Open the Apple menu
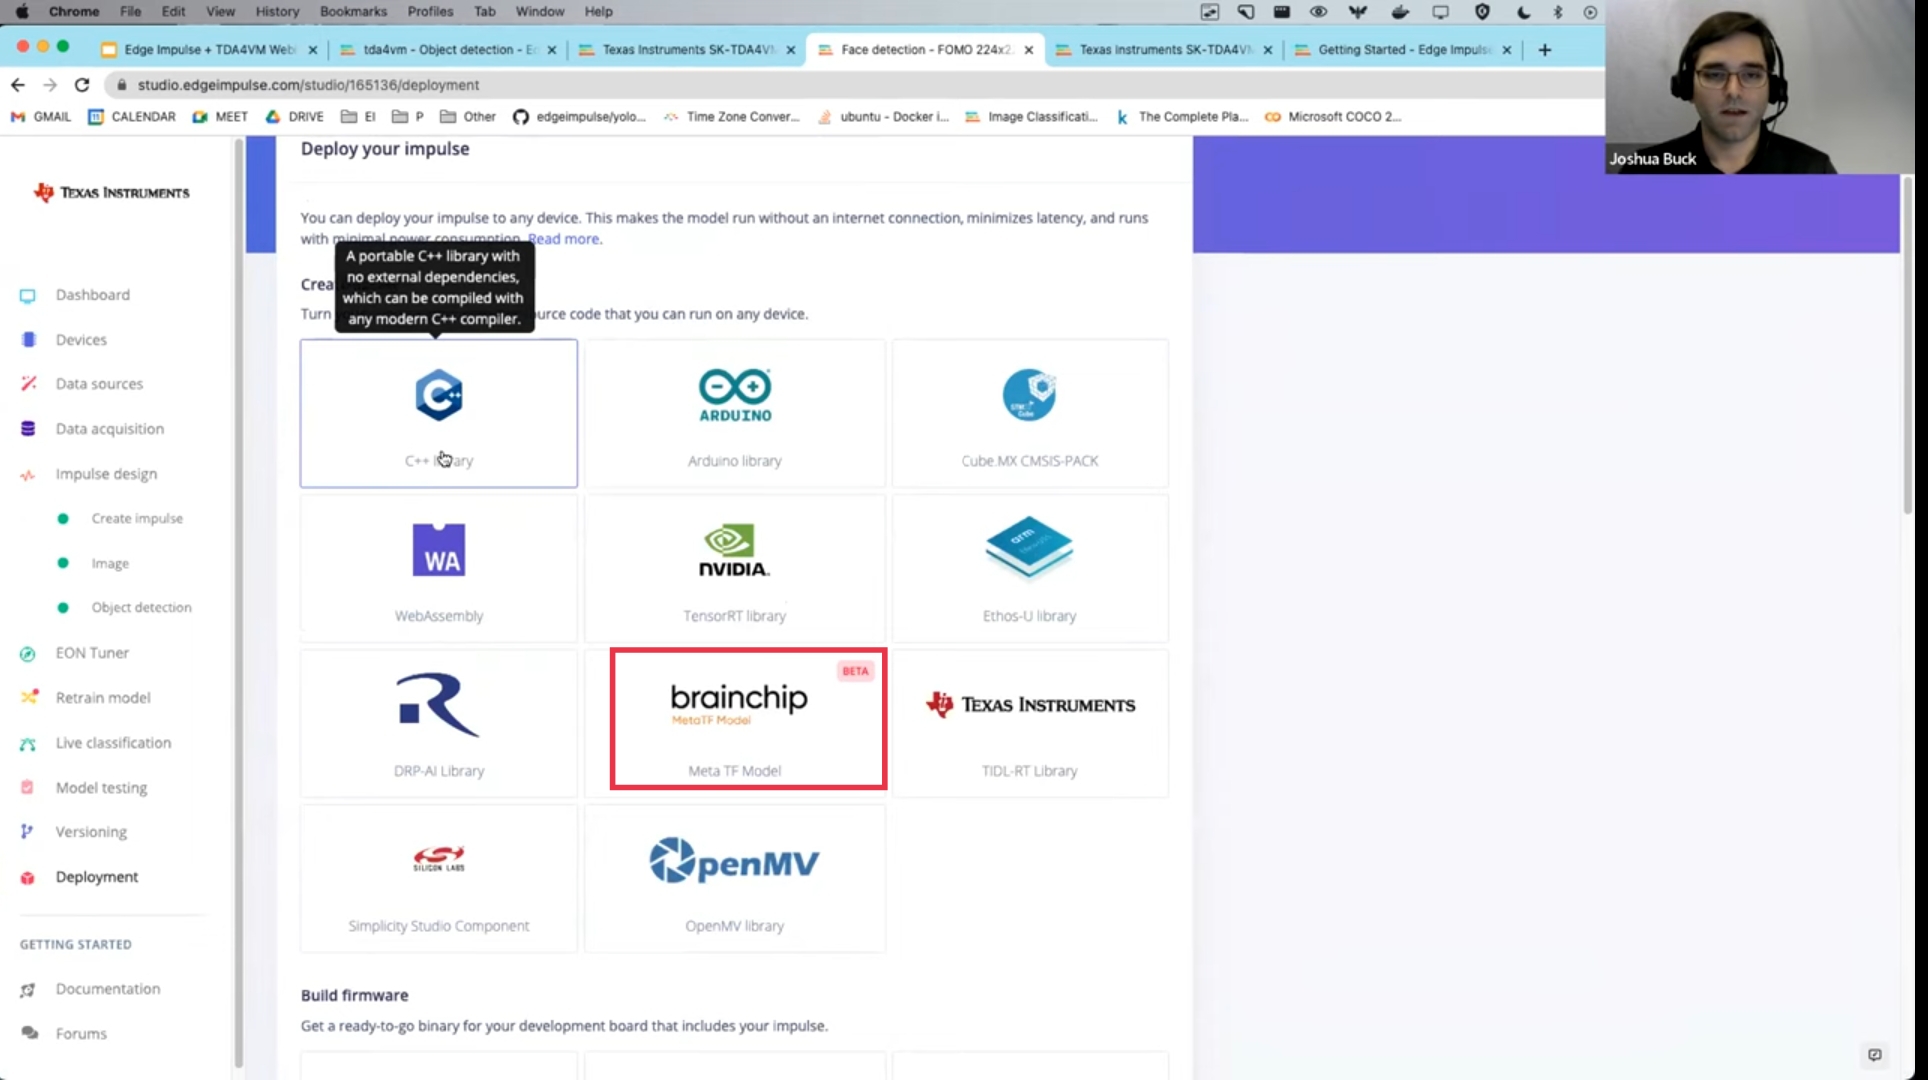The width and height of the screenshot is (1928, 1080). tap(22, 12)
